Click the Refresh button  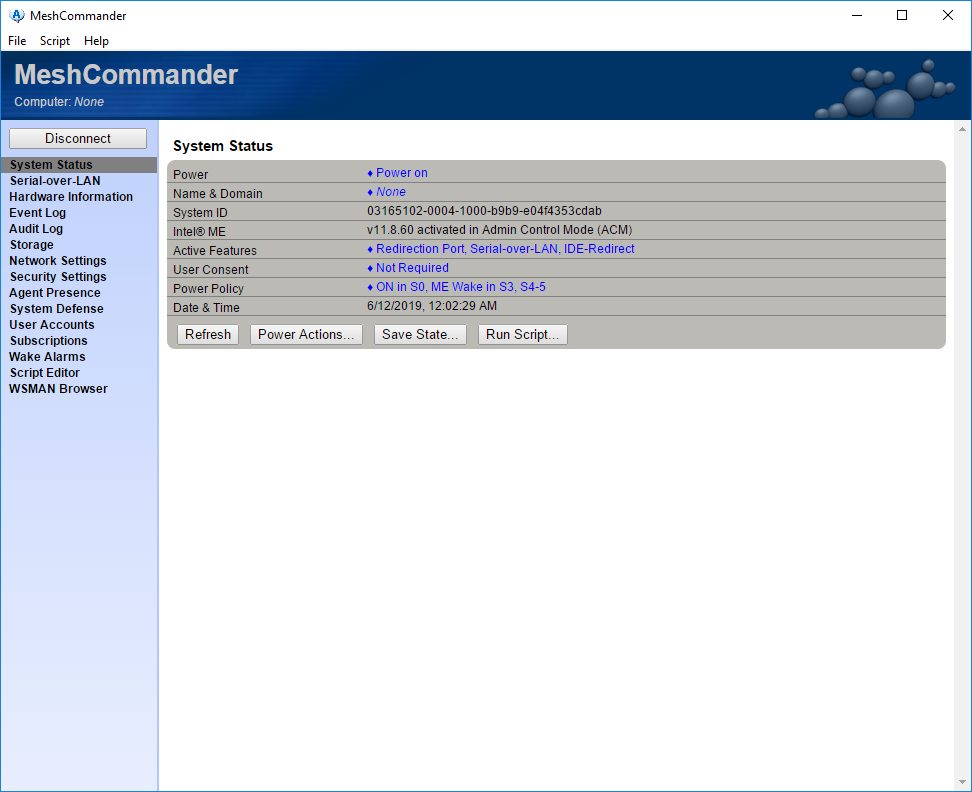(208, 335)
